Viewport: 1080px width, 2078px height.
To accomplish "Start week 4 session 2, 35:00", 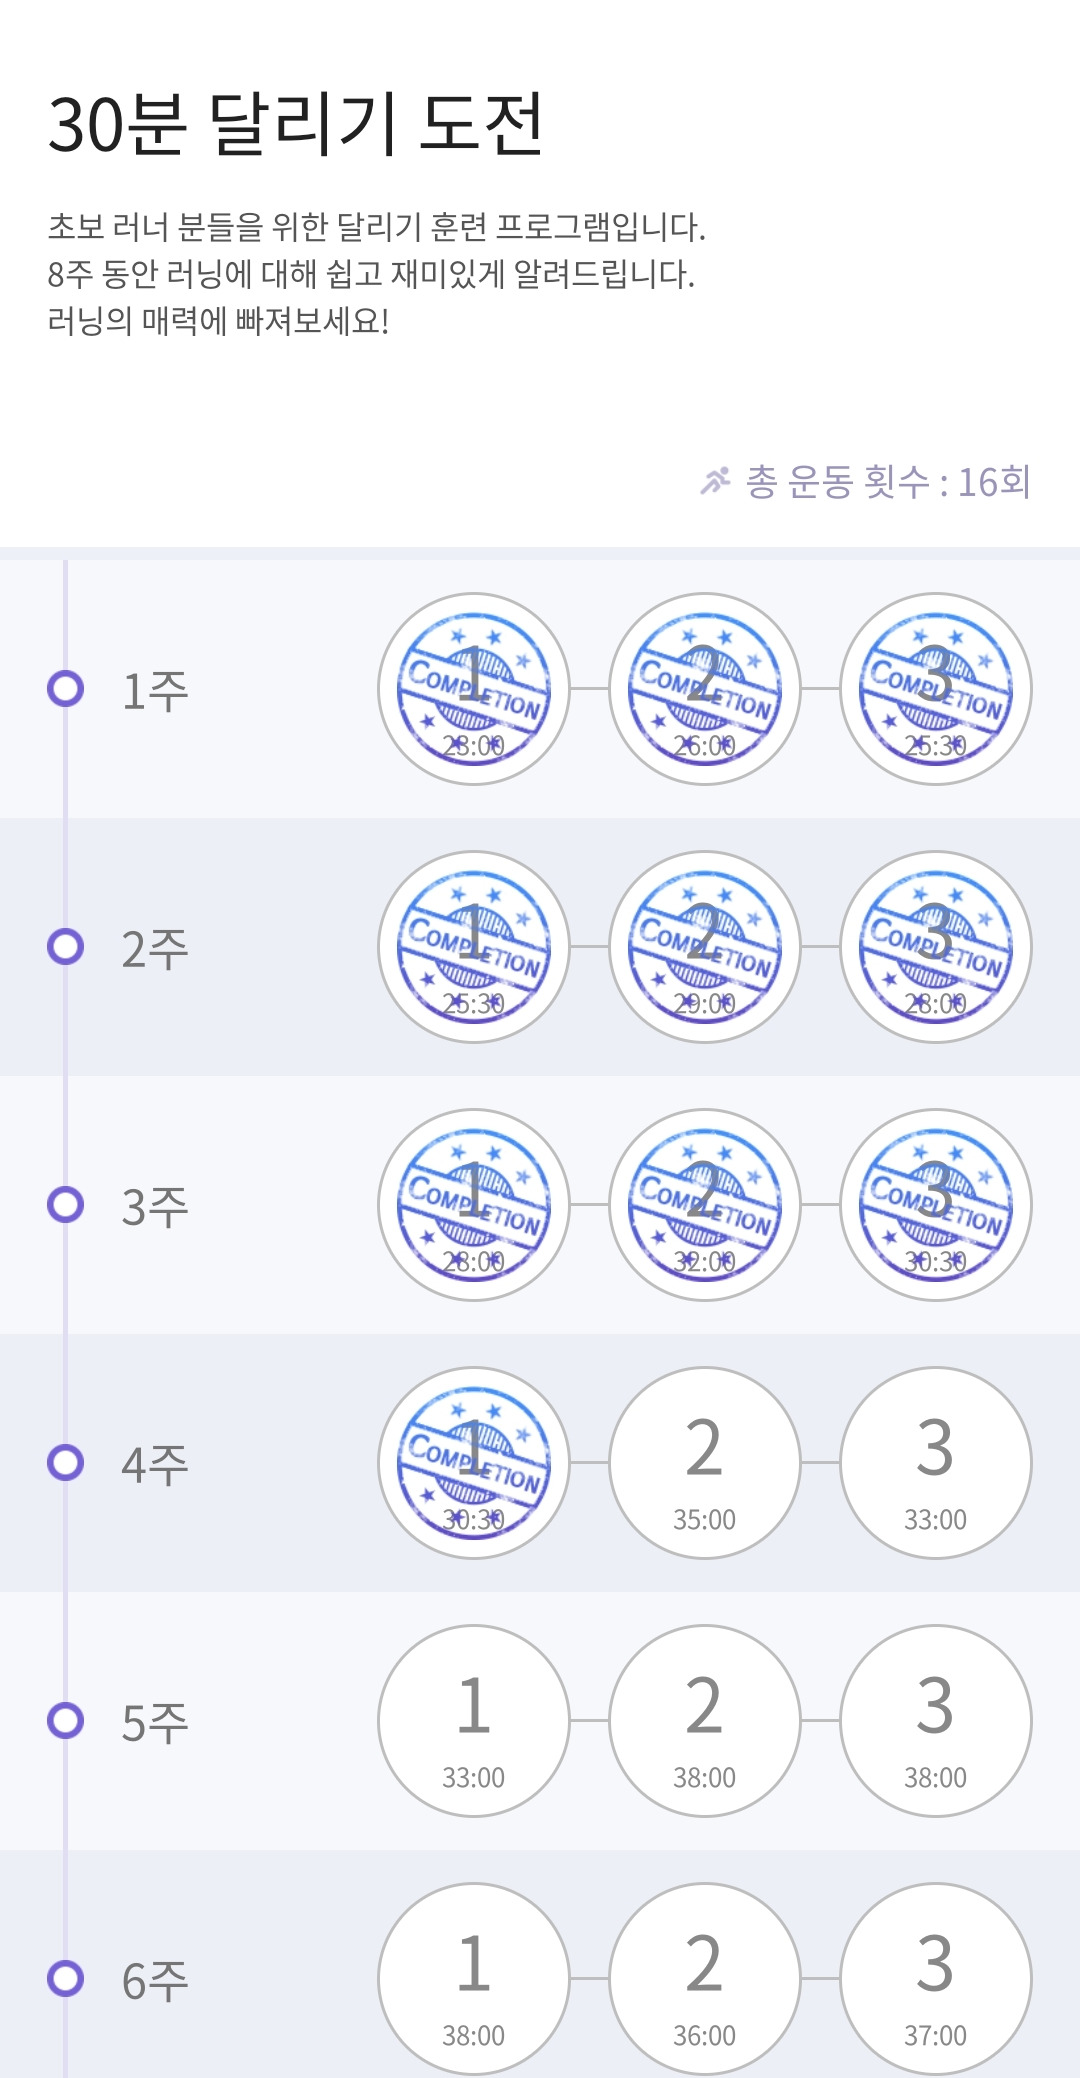I will (x=705, y=1463).
